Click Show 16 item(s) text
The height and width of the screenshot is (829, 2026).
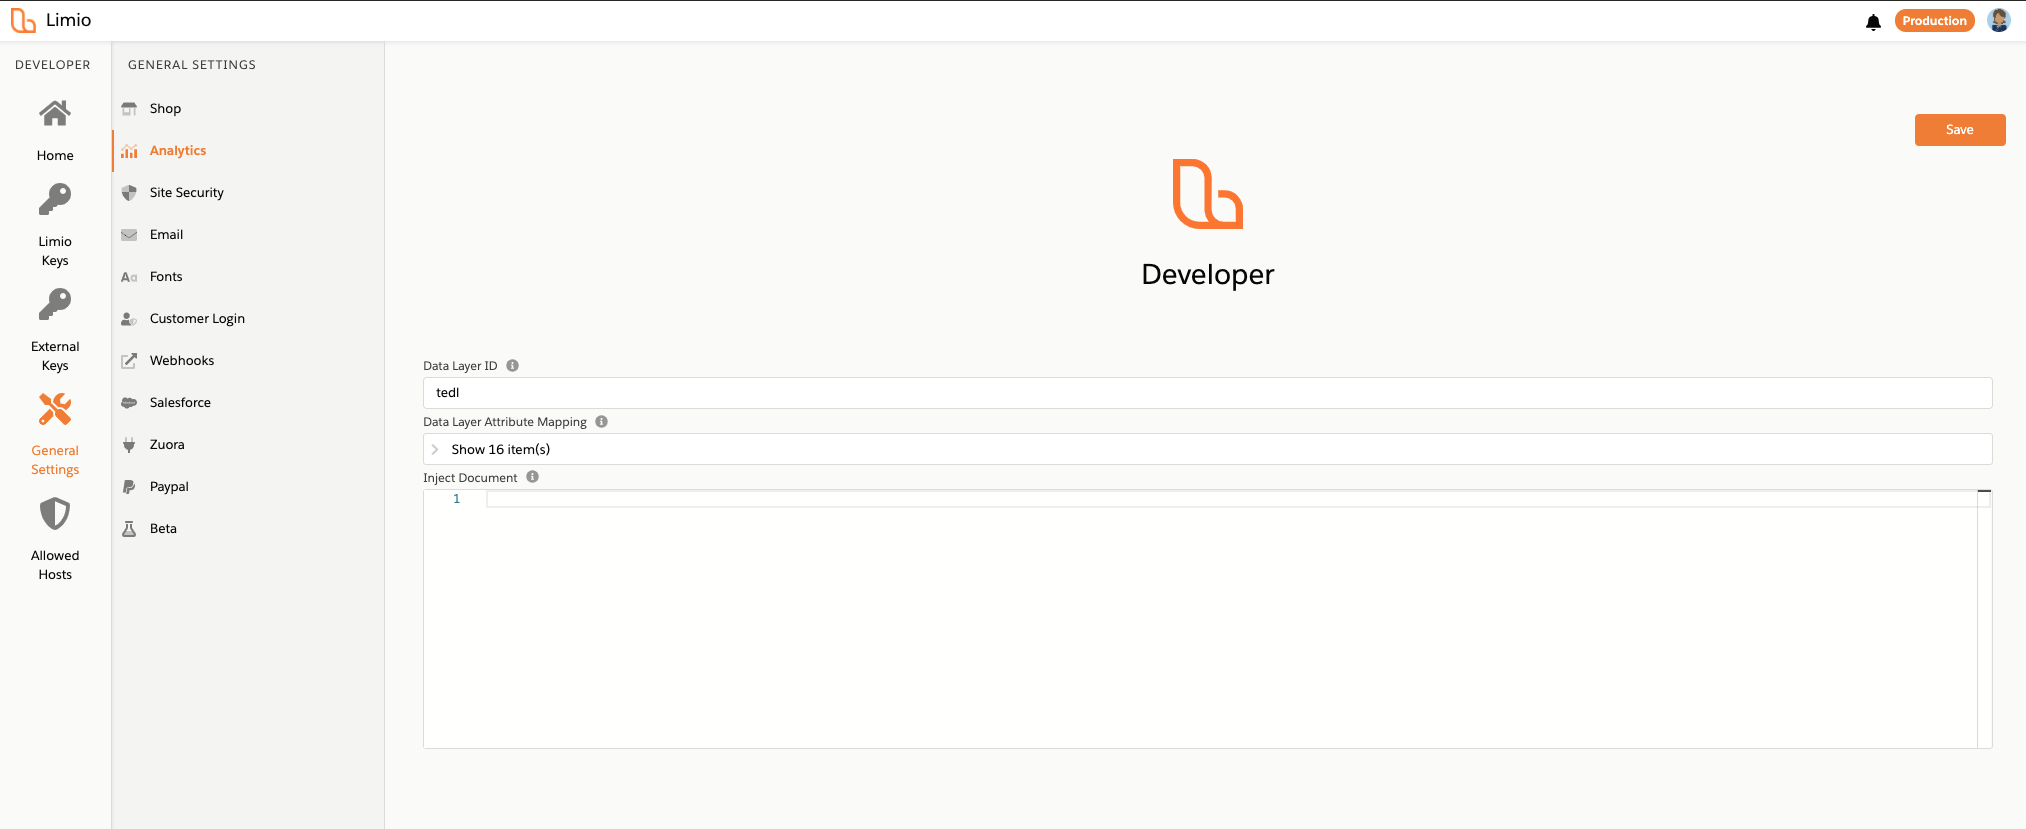point(500,450)
